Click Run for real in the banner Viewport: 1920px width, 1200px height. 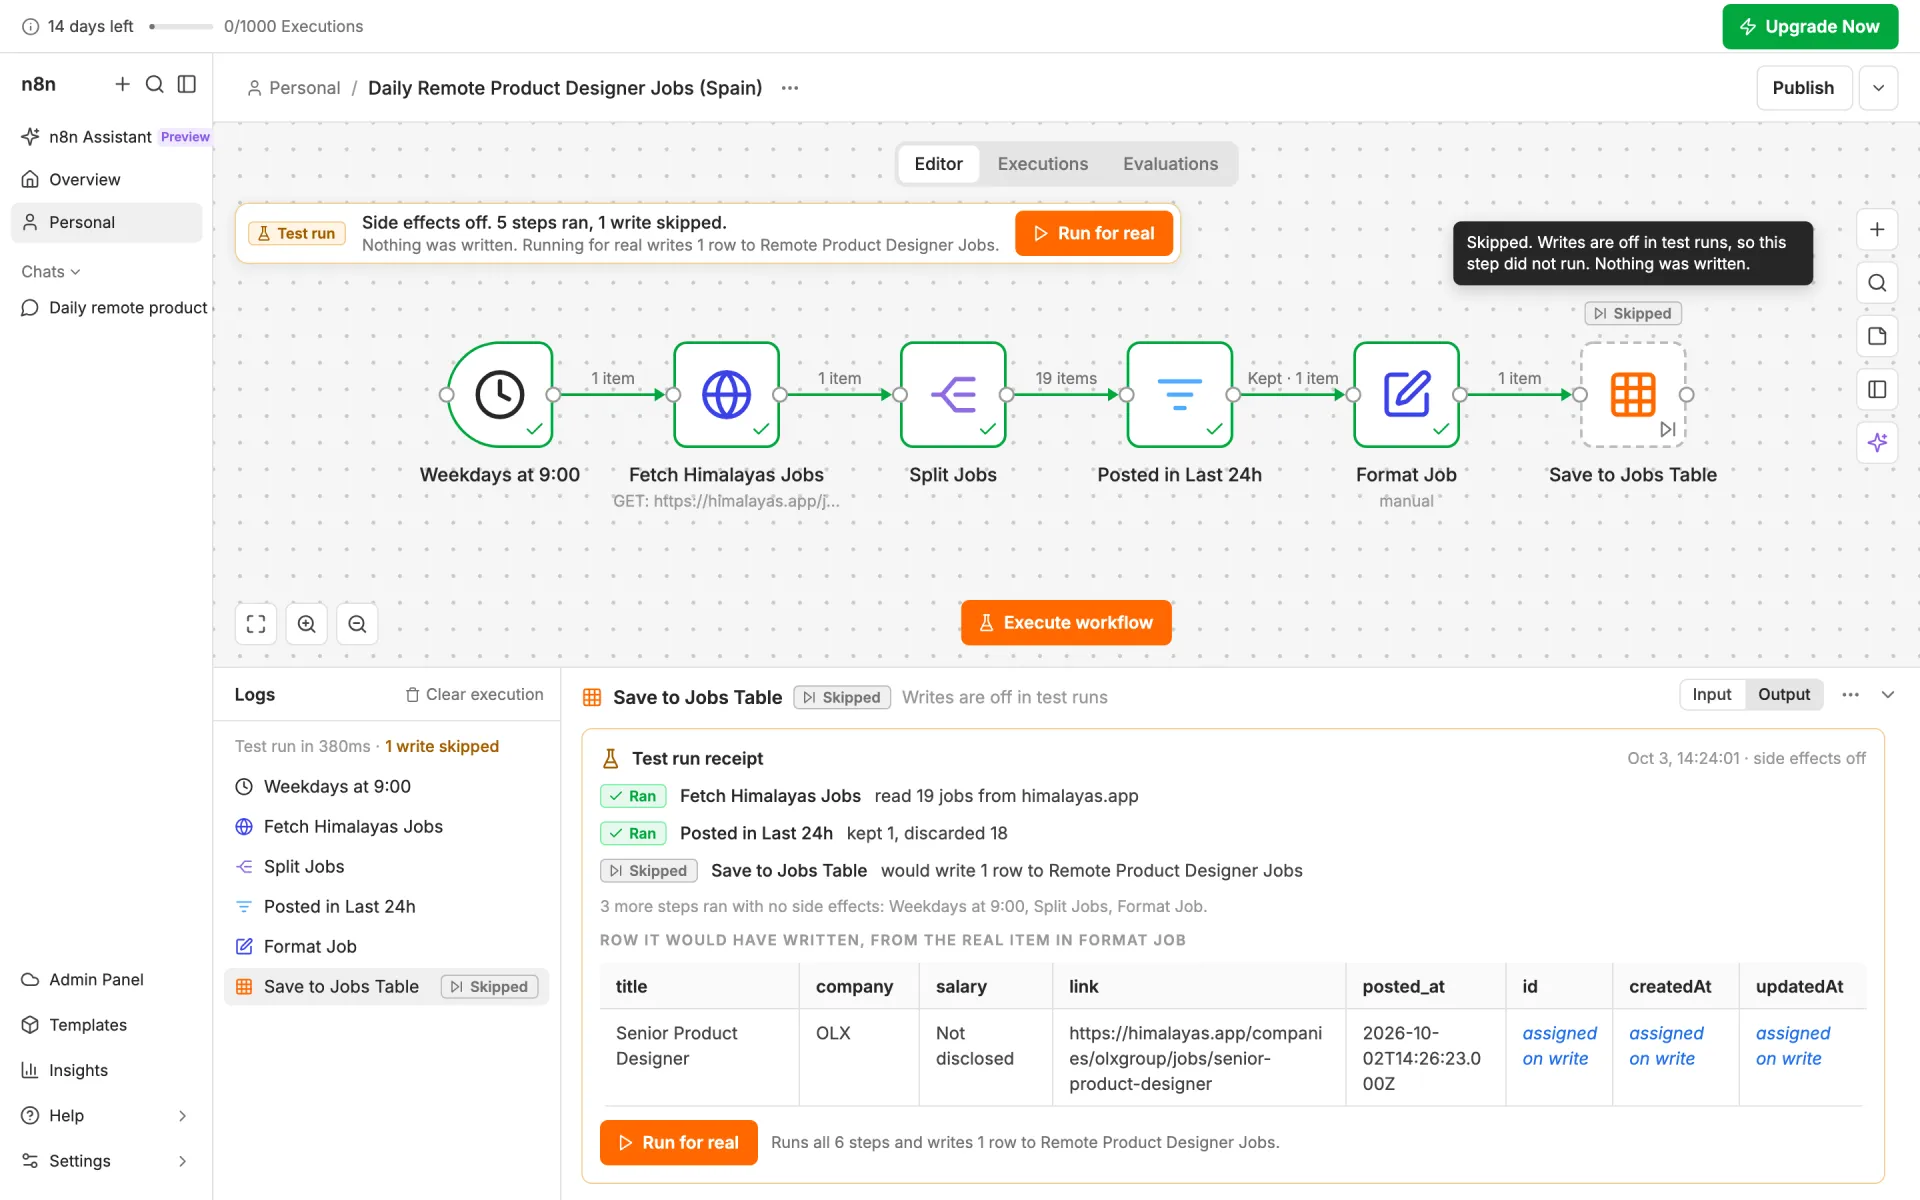pos(1094,233)
